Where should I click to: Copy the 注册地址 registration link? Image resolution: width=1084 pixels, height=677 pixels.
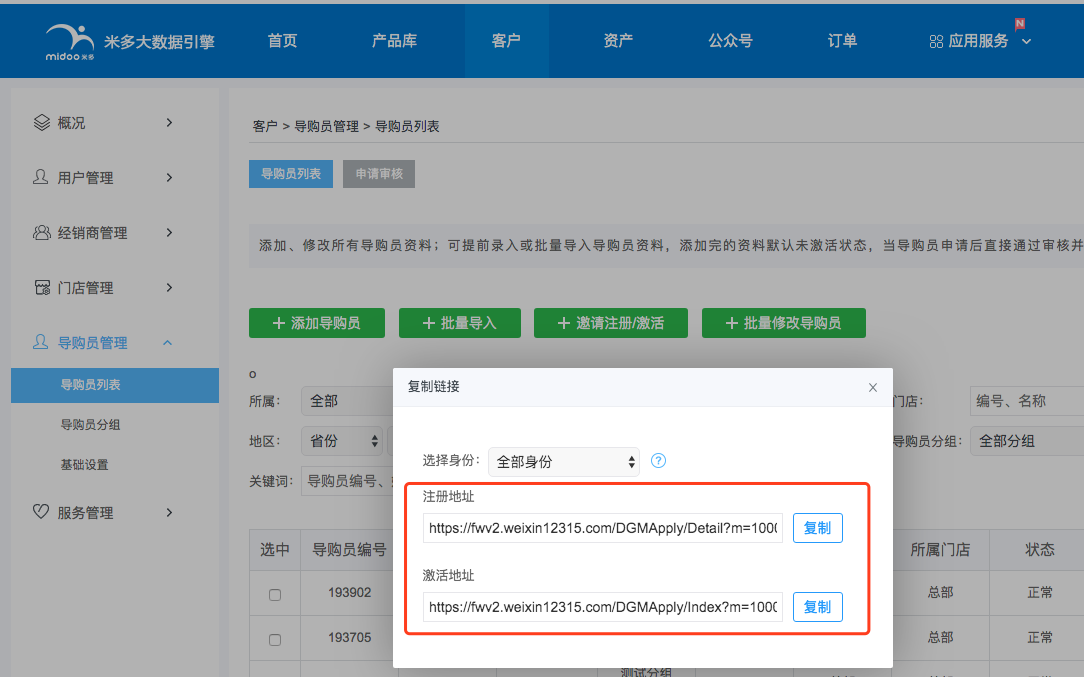(817, 527)
